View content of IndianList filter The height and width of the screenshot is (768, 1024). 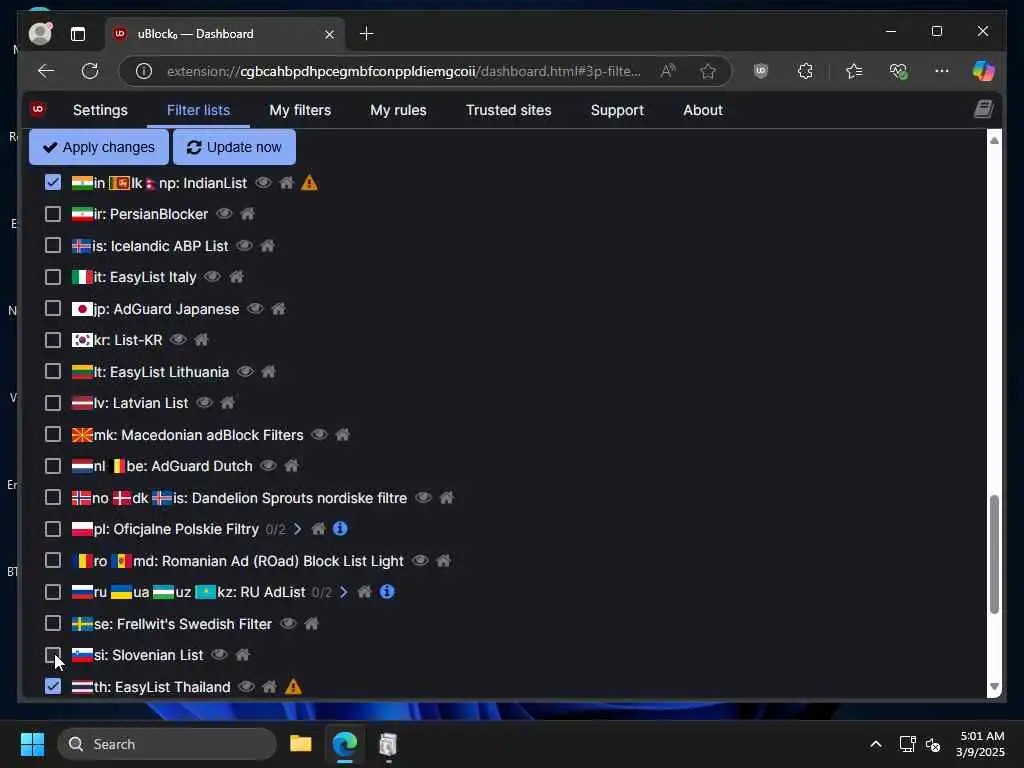[x=263, y=183]
